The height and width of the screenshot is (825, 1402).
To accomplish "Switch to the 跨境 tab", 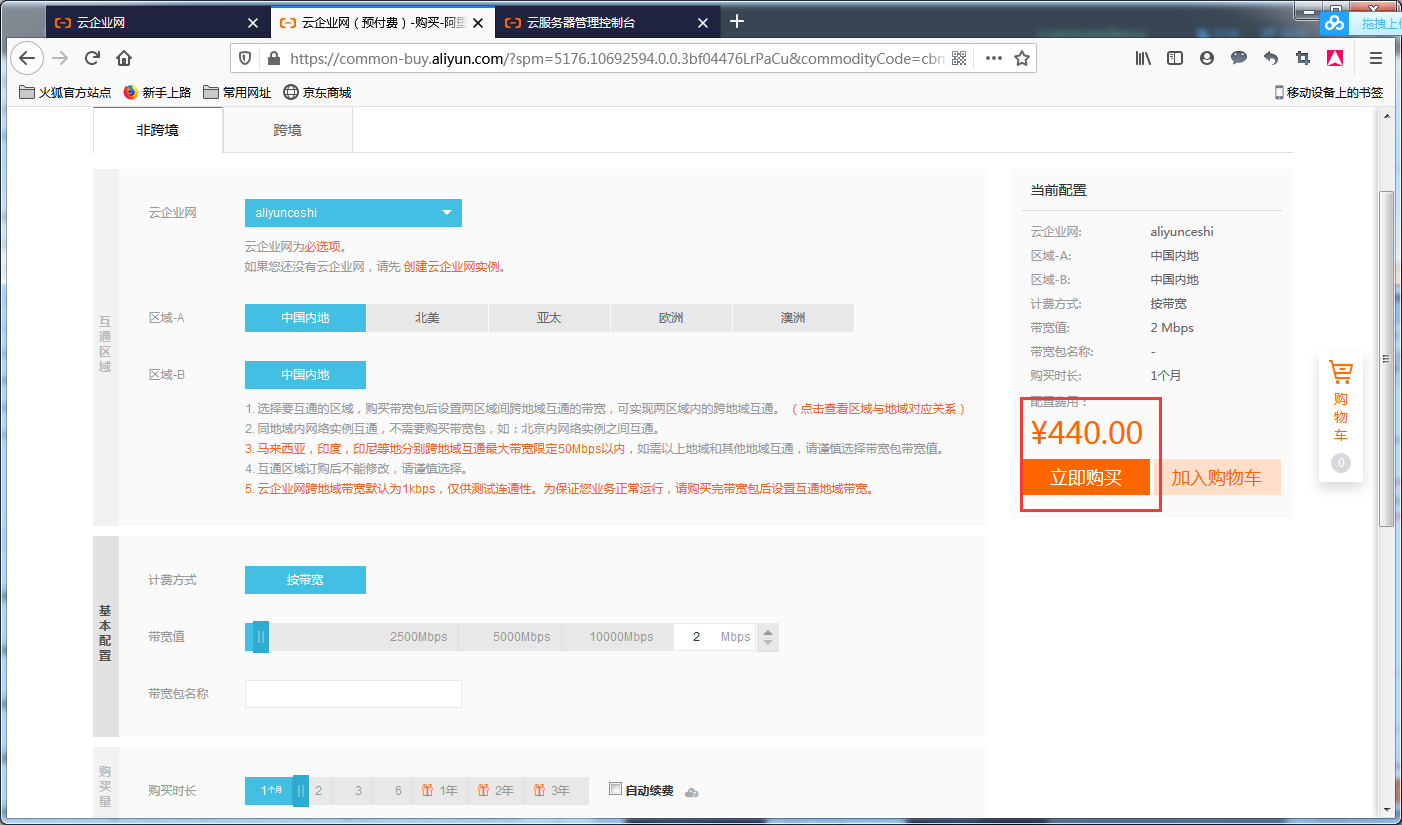I will pyautogui.click(x=287, y=129).
